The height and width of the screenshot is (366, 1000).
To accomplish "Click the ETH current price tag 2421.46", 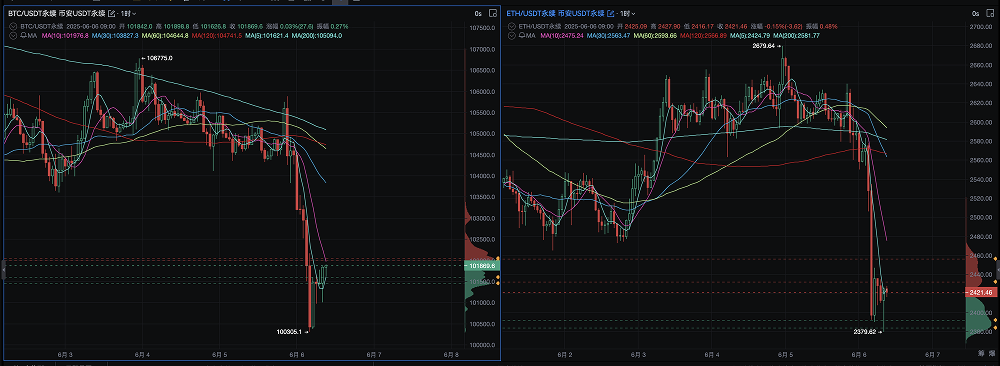I will [982, 293].
